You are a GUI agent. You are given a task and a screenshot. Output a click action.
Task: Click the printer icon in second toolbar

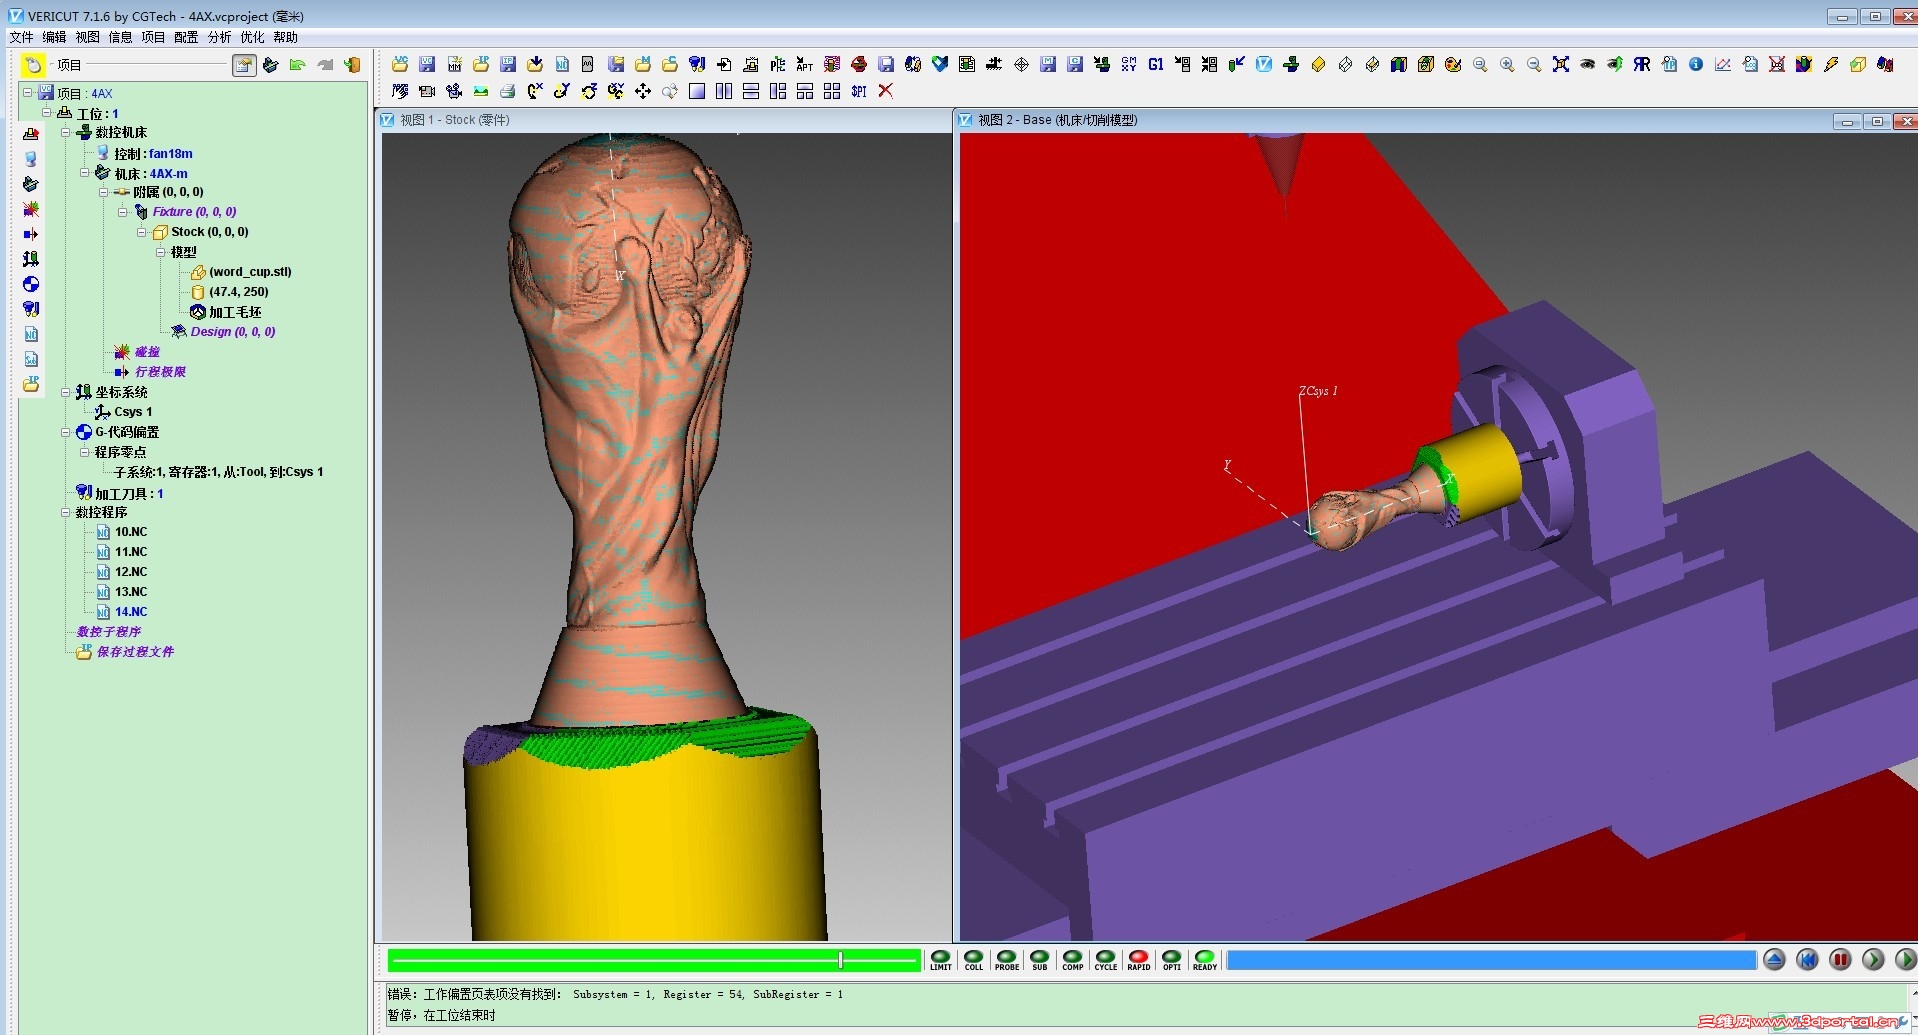tap(508, 91)
